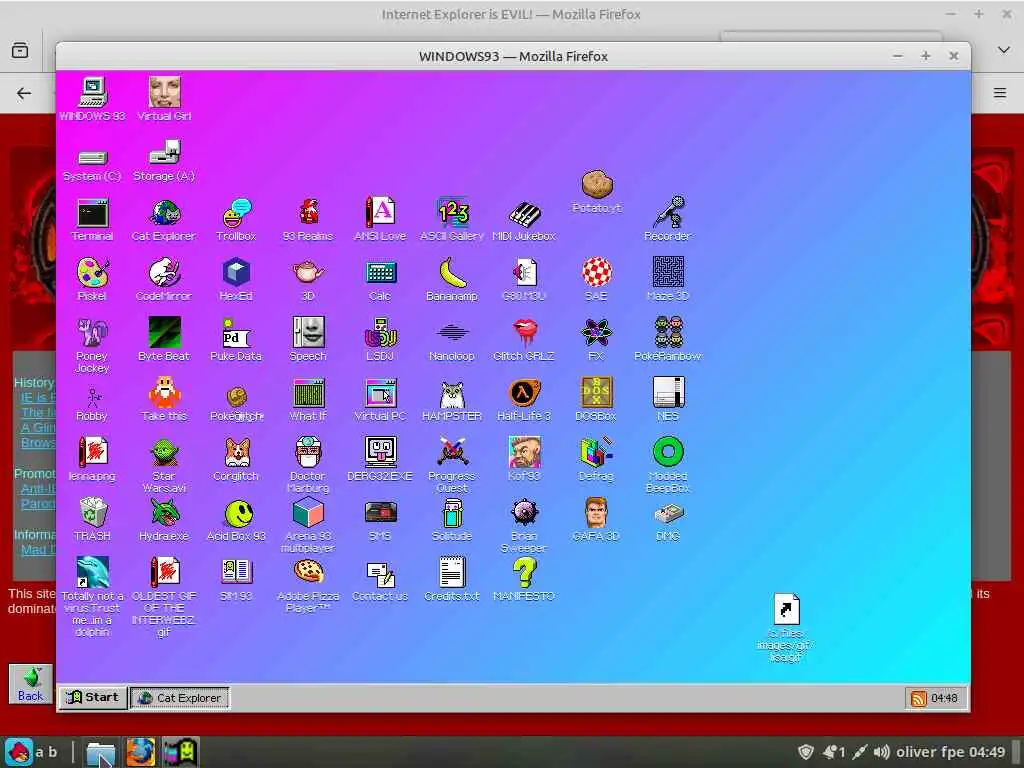This screenshot has height=768, width=1024.
Task: Open Contact us icon
Action: pyautogui.click(x=380, y=574)
